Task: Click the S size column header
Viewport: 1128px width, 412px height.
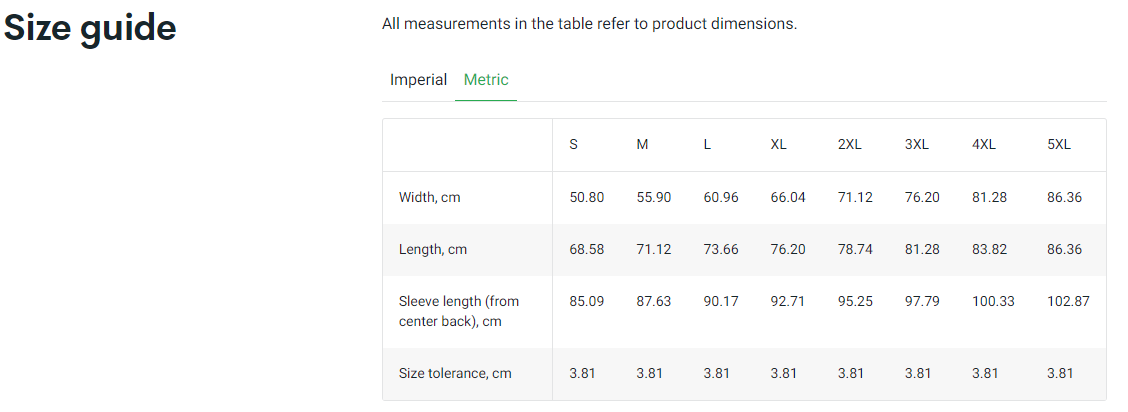Action: coord(574,144)
